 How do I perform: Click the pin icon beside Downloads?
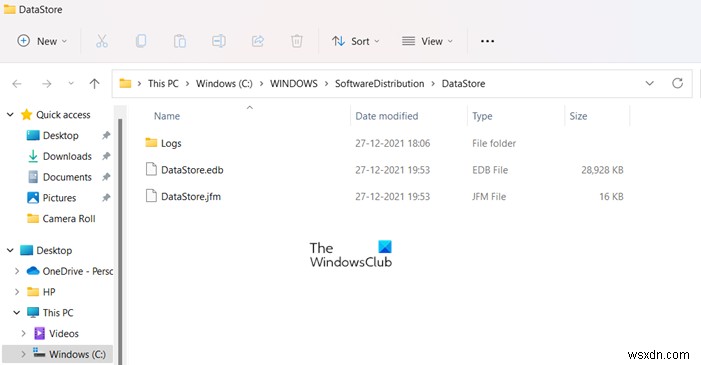coord(106,156)
